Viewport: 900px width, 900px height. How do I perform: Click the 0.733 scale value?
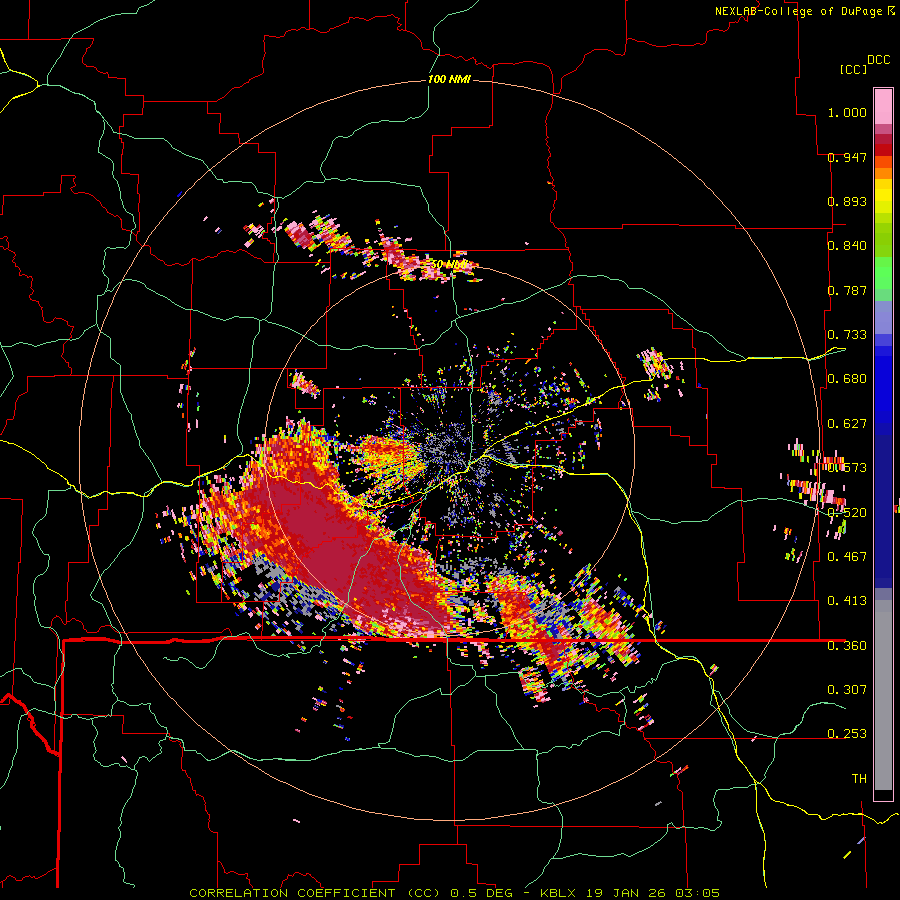847,335
